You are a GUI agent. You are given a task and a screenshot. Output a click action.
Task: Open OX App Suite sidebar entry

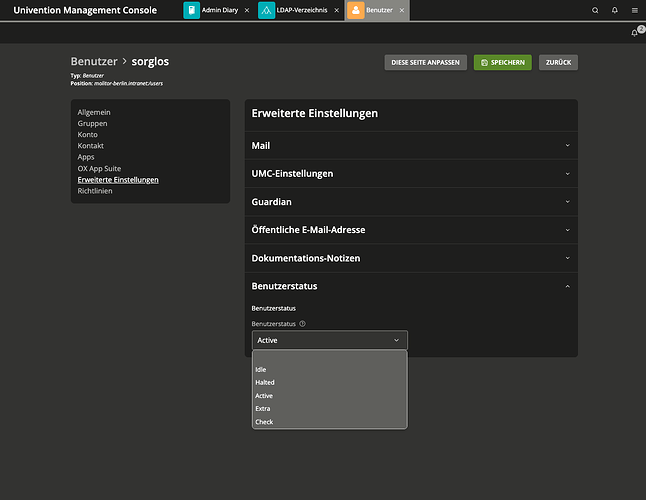[102, 168]
